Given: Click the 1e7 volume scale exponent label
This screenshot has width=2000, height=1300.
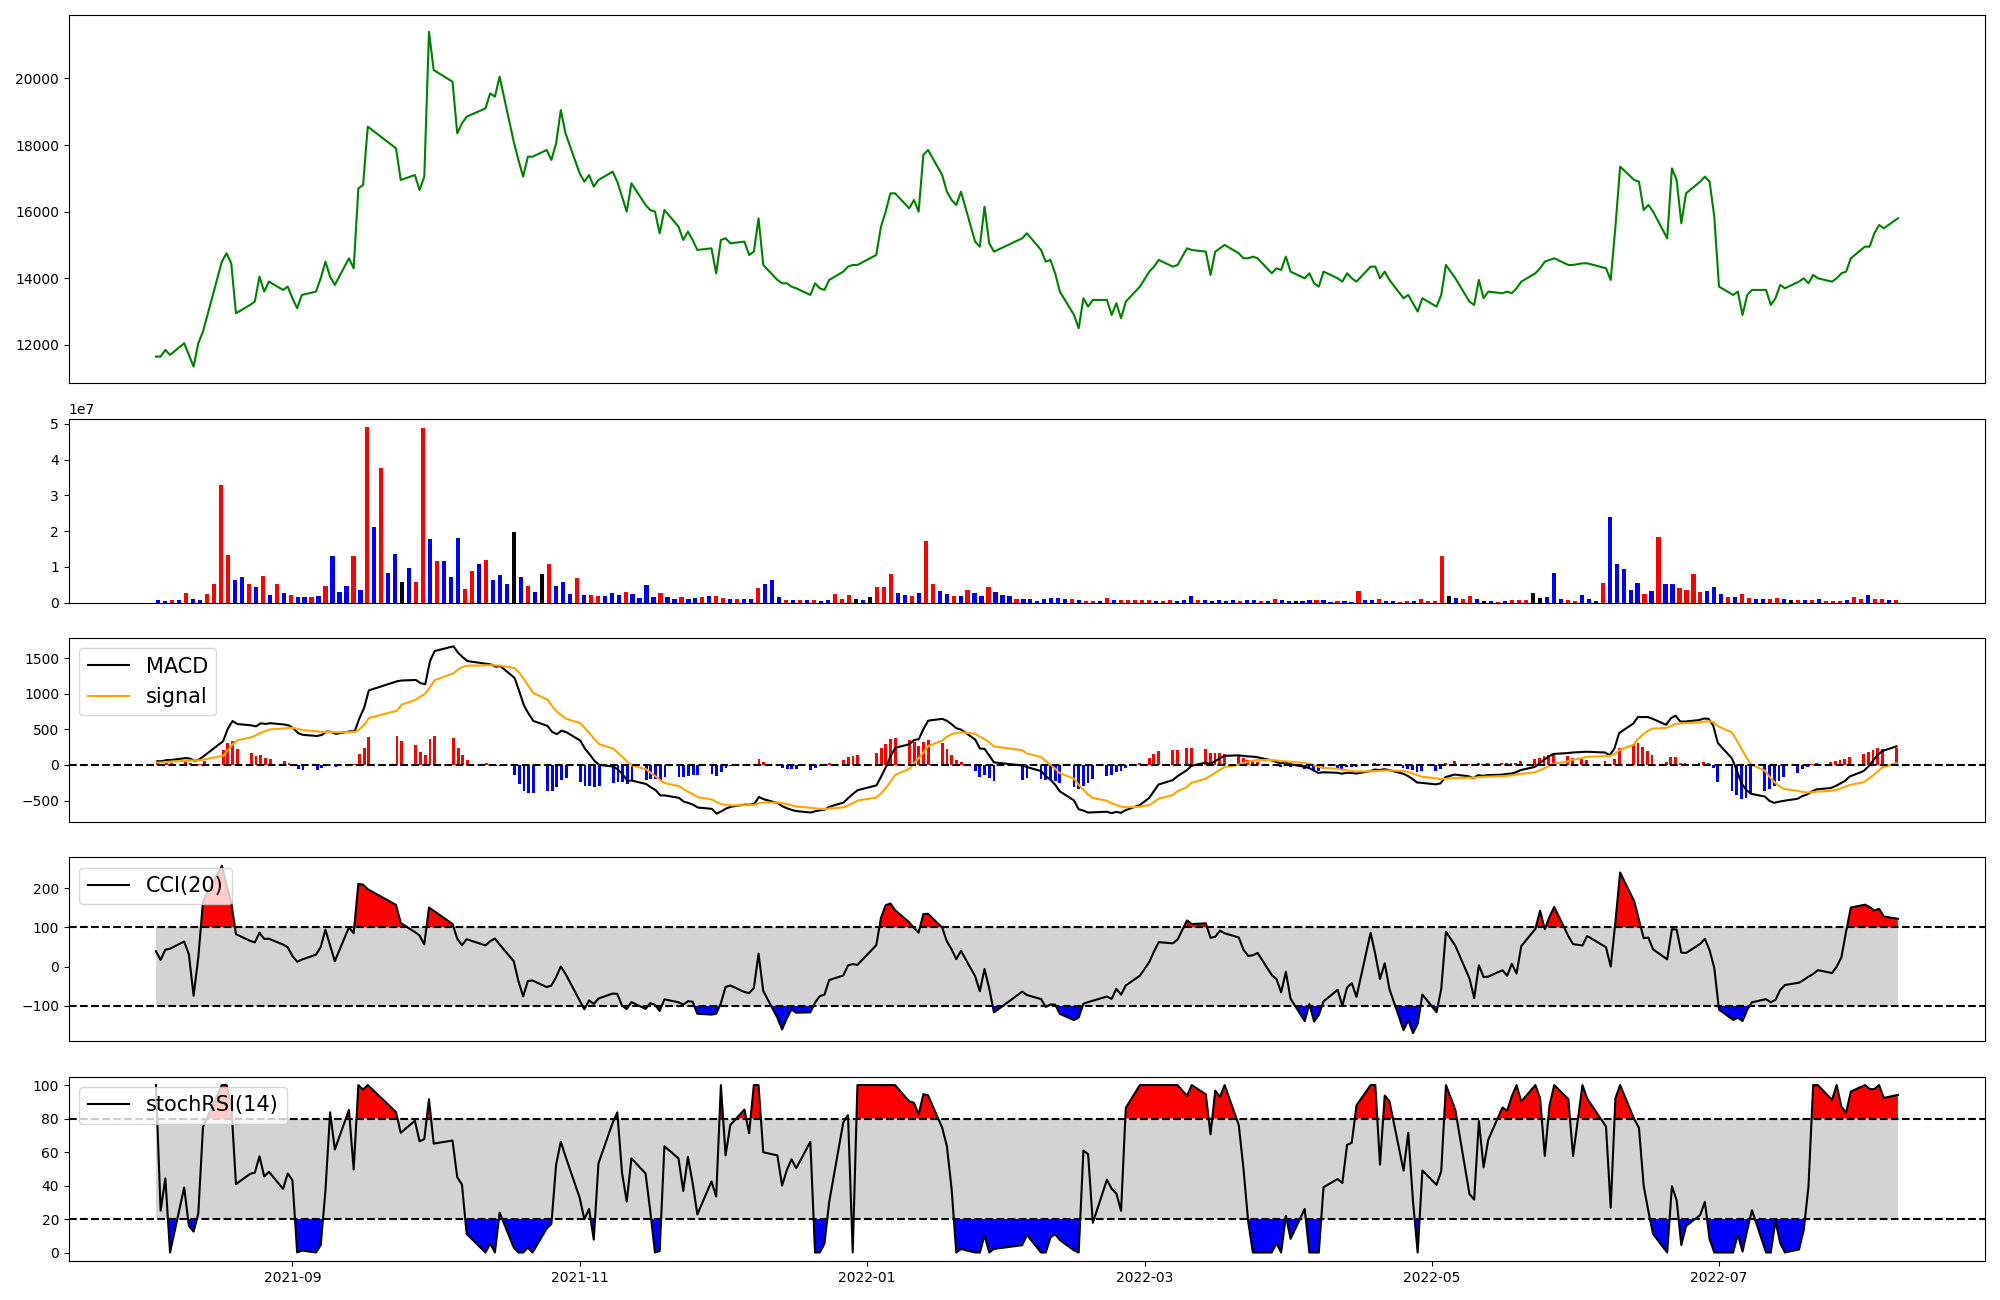Looking at the screenshot, I should click(82, 409).
